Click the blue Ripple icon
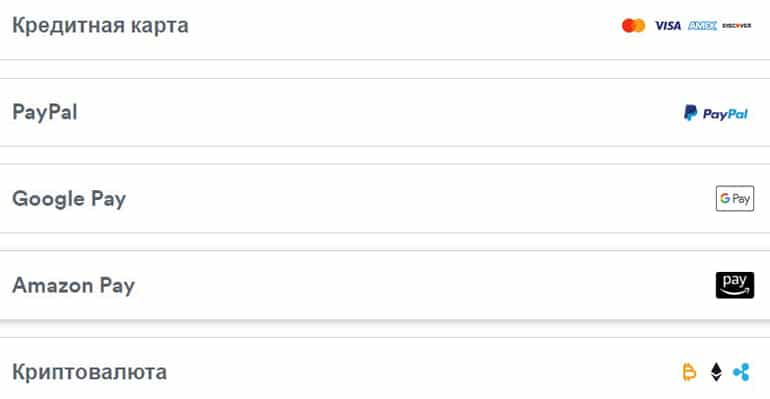 [742, 372]
